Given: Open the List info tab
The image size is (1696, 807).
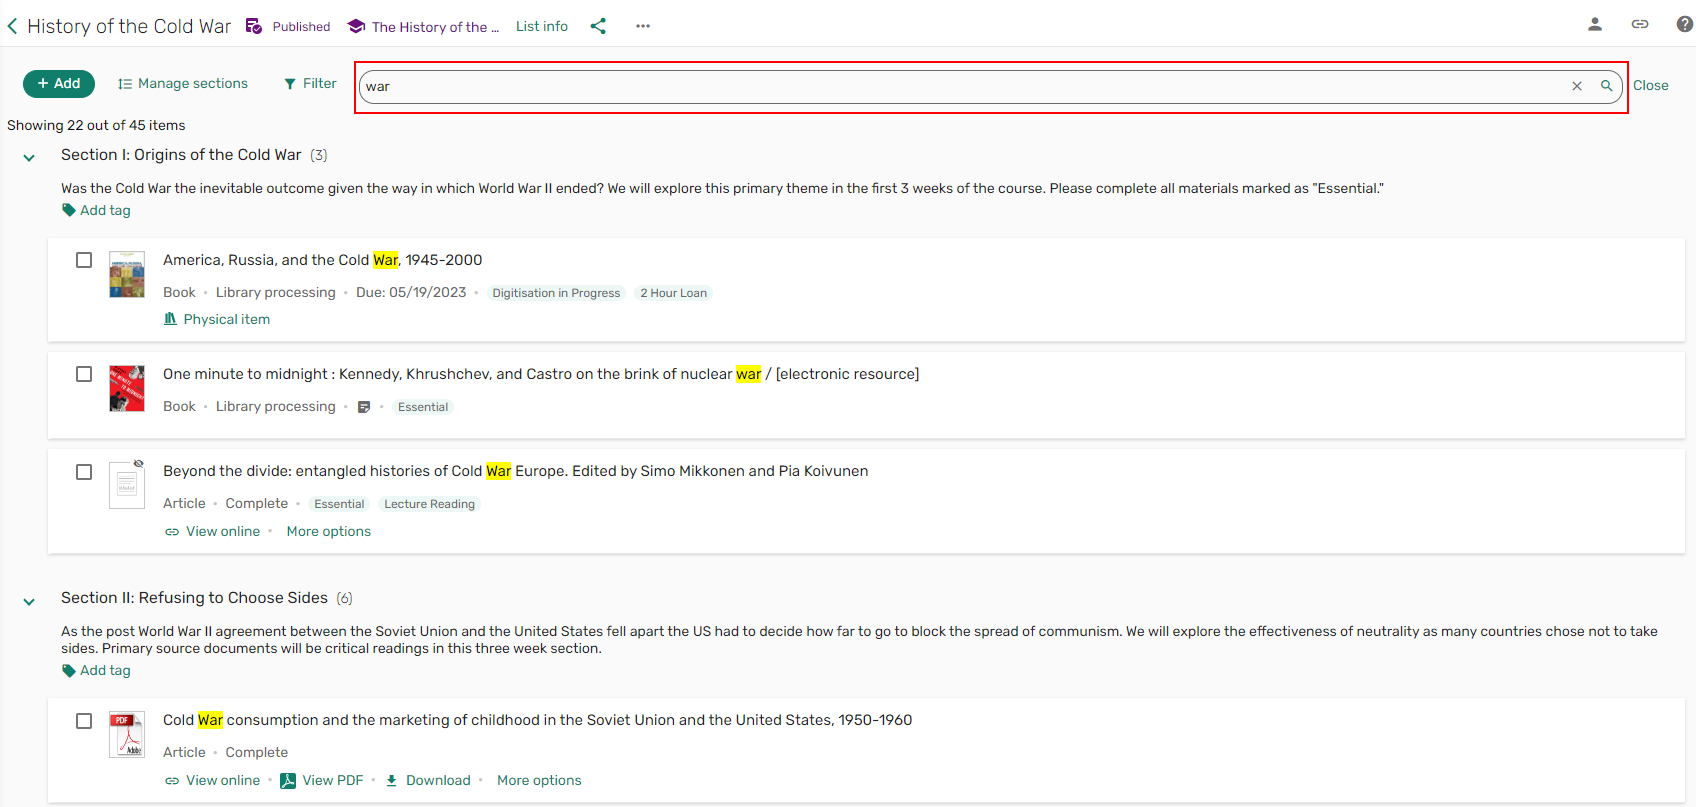Looking at the screenshot, I should pyautogui.click(x=542, y=26).
